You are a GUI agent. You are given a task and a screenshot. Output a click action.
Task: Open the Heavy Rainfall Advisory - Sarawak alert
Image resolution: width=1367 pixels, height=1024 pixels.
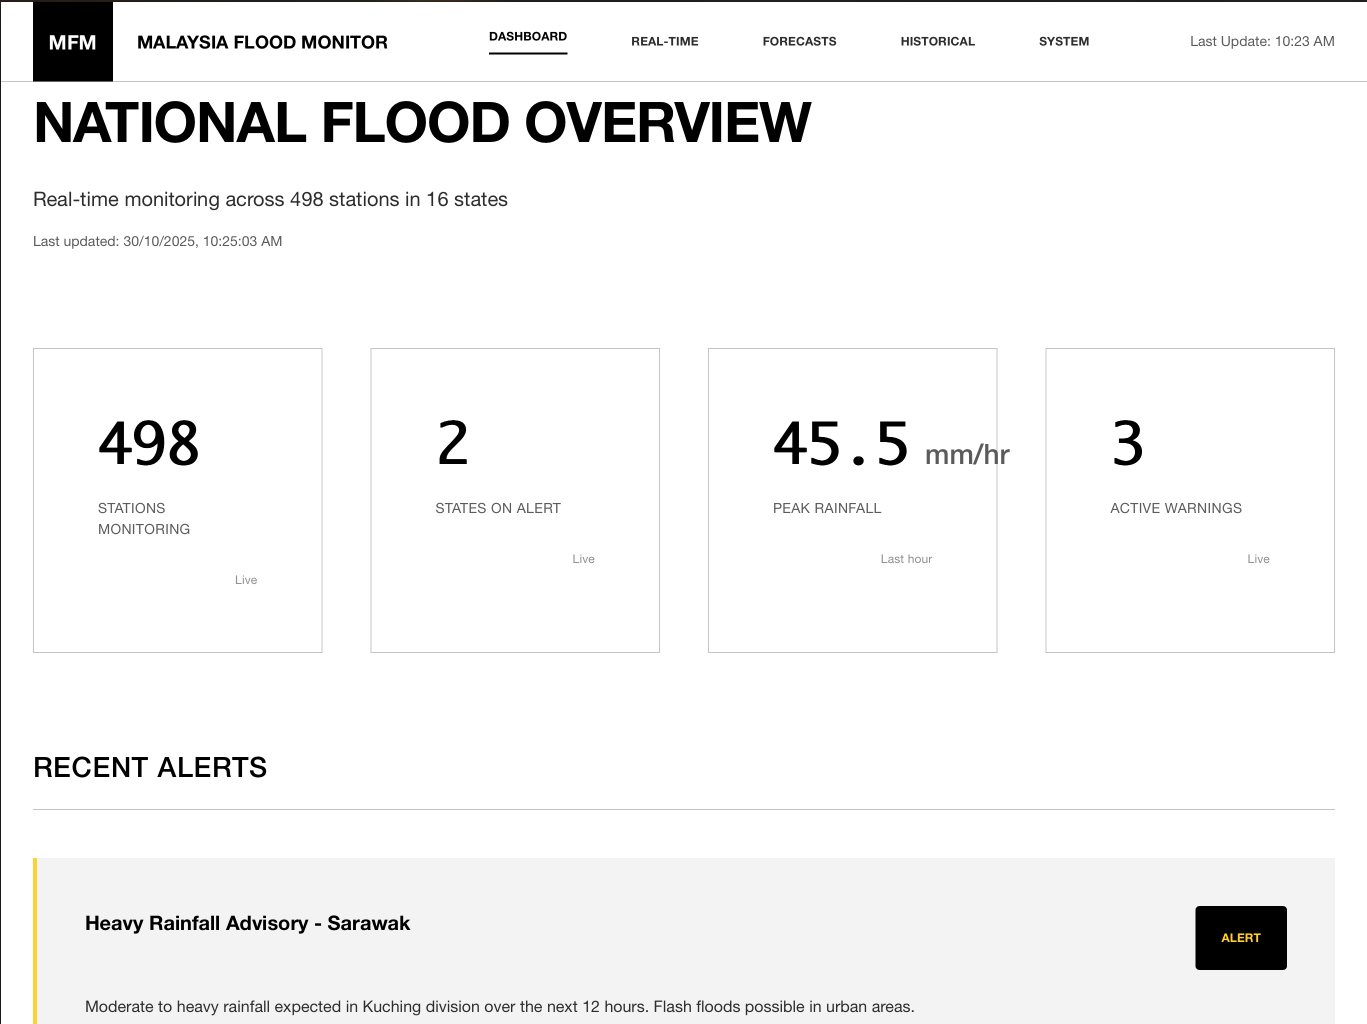pos(247,923)
